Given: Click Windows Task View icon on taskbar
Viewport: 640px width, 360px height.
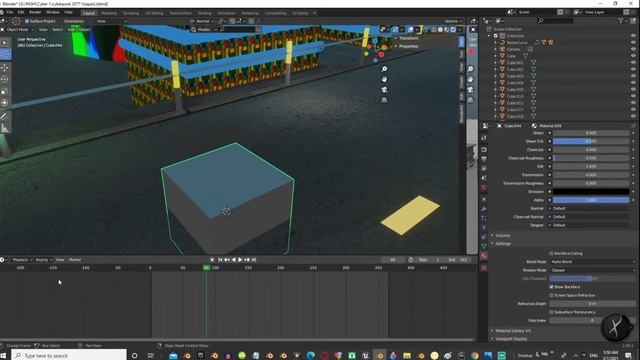Looking at the screenshot, I should click(x=151, y=356).
